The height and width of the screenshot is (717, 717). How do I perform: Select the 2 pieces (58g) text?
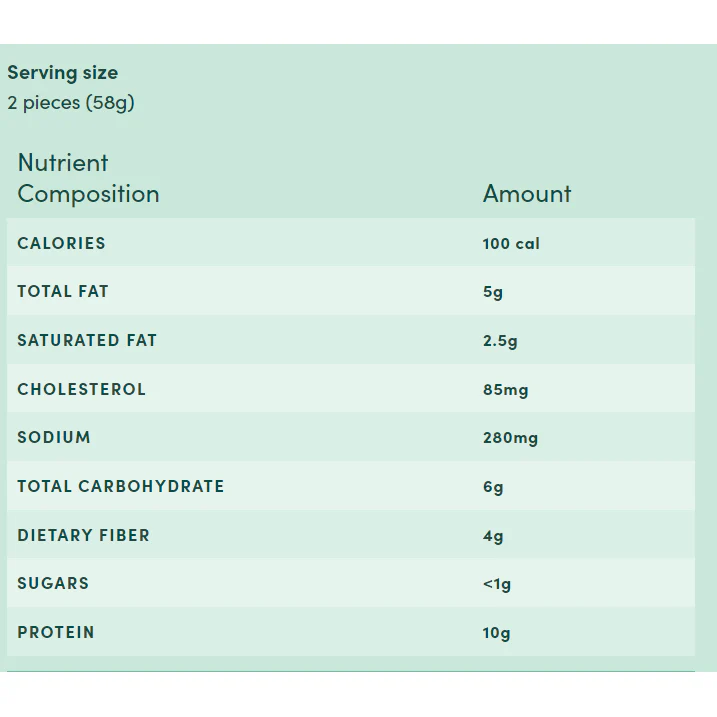71,103
